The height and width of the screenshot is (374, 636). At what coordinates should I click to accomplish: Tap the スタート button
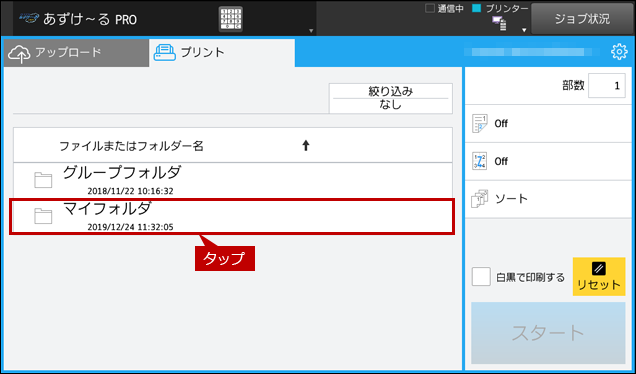(x=548, y=333)
